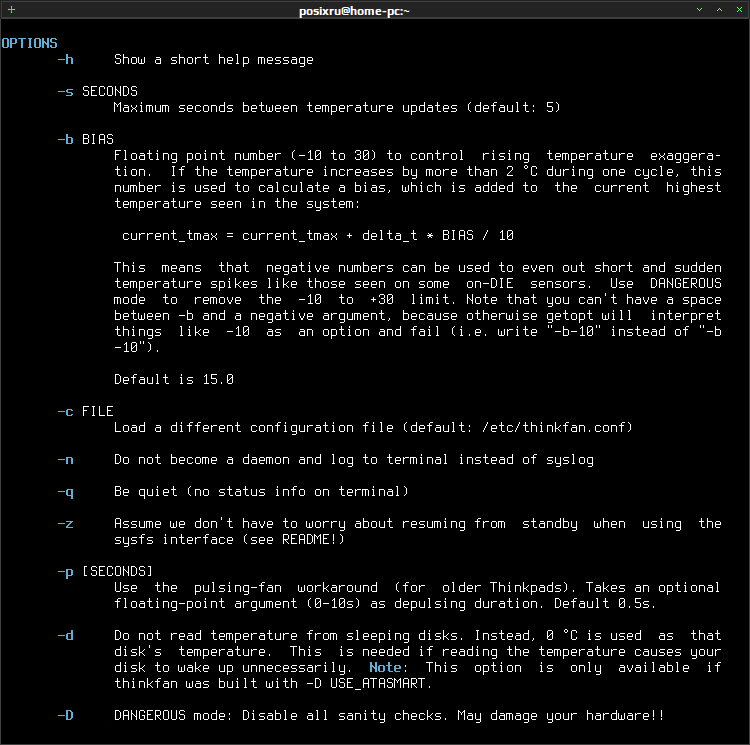
Task: Maximize the terminal with the up chevron
Action: (719, 10)
